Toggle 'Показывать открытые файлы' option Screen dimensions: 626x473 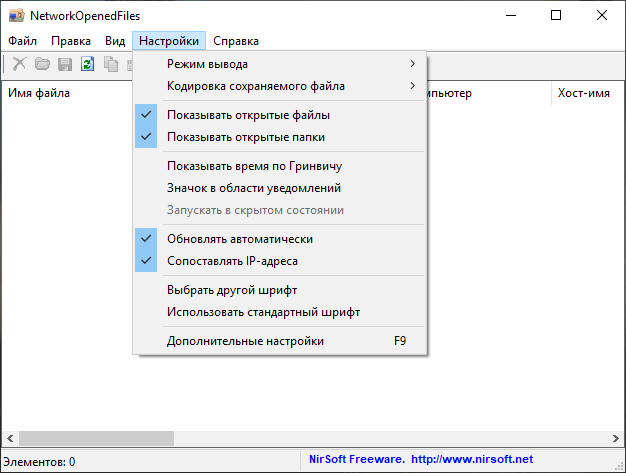point(280,115)
